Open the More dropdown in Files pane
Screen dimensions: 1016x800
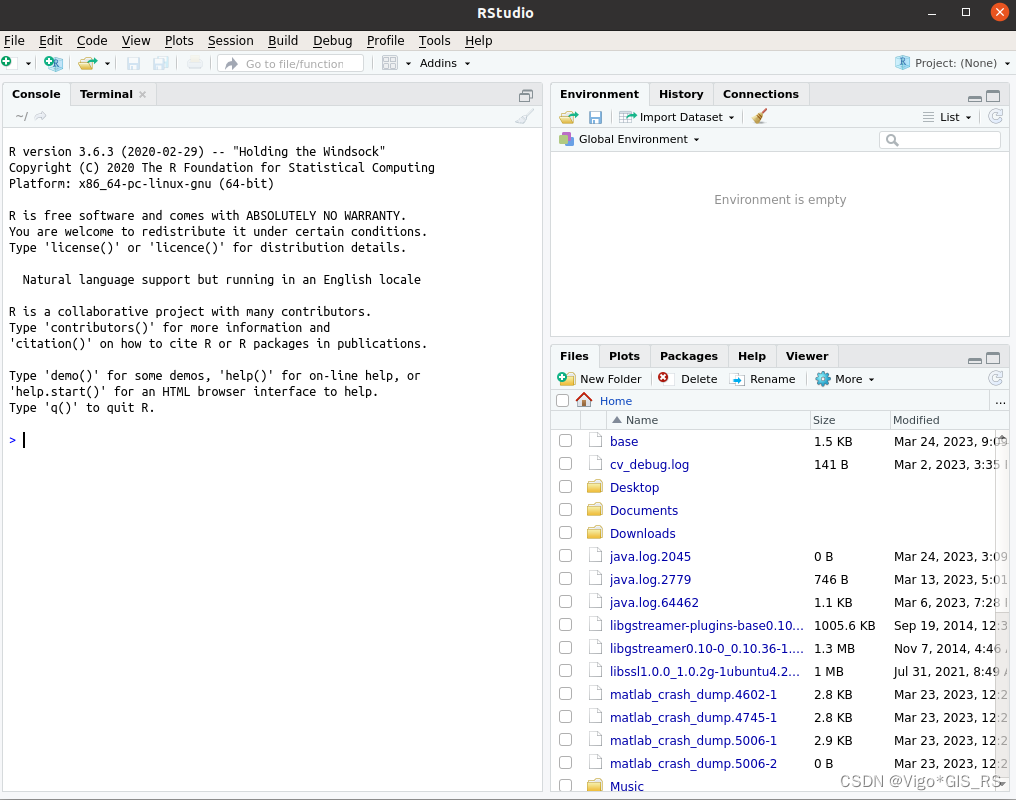tap(846, 379)
